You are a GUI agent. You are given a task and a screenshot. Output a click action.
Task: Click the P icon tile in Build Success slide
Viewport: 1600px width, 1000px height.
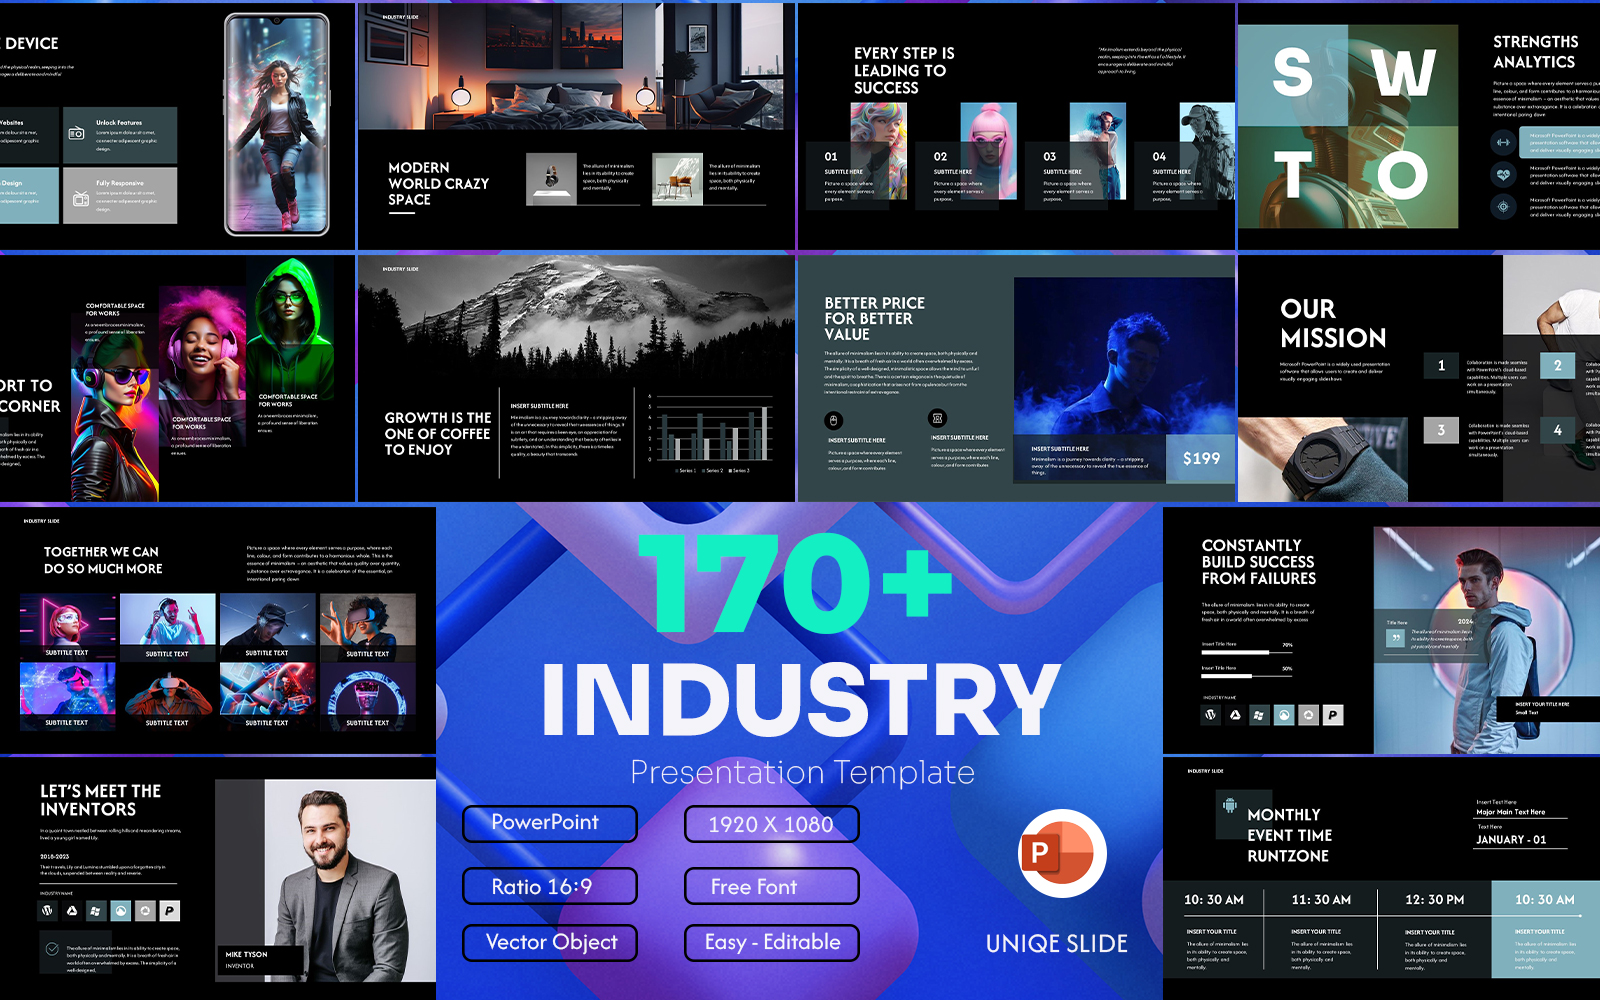(1333, 715)
